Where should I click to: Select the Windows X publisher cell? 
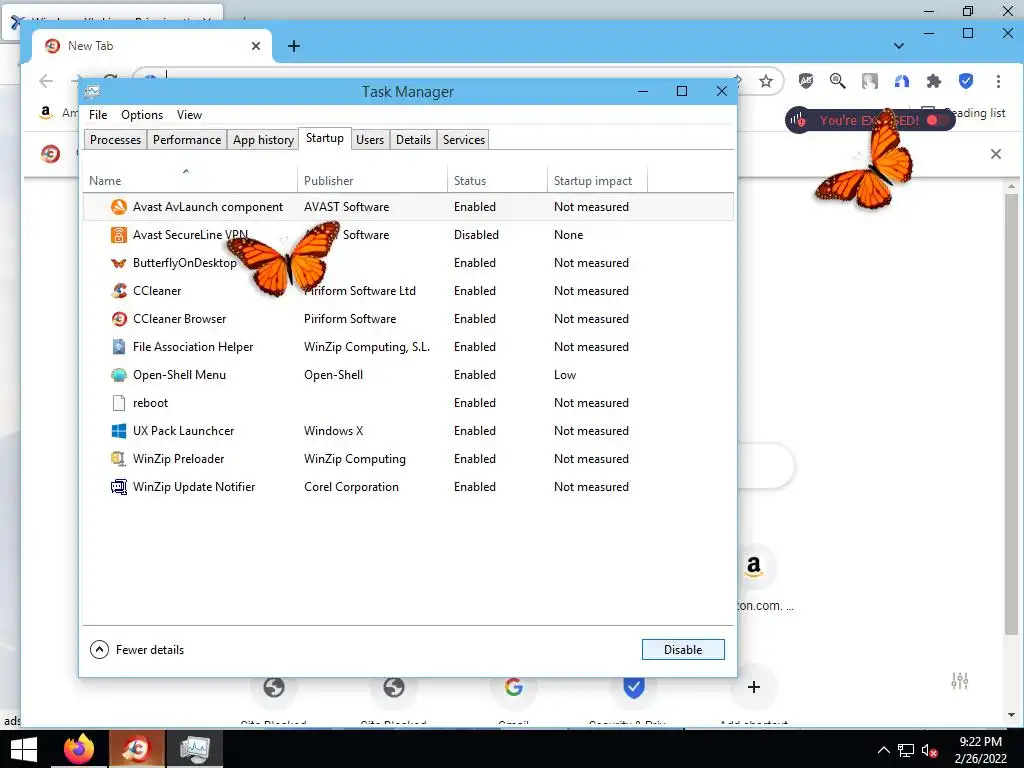(334, 431)
